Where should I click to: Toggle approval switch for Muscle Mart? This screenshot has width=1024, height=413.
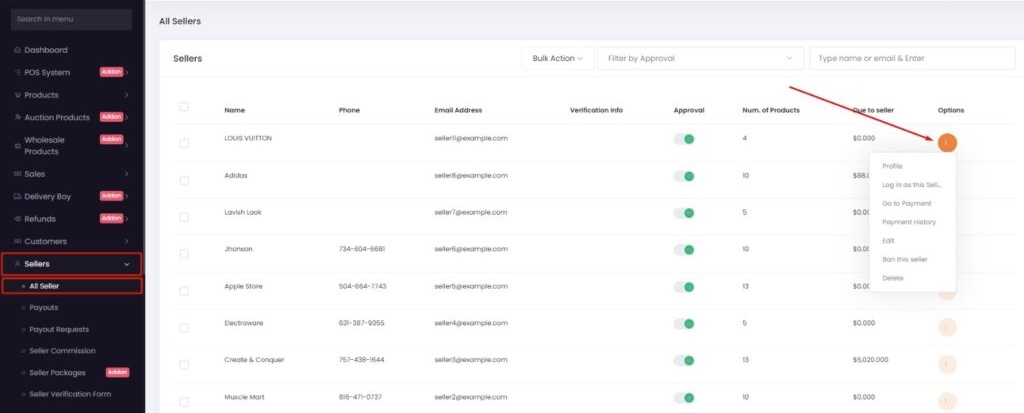coord(684,397)
